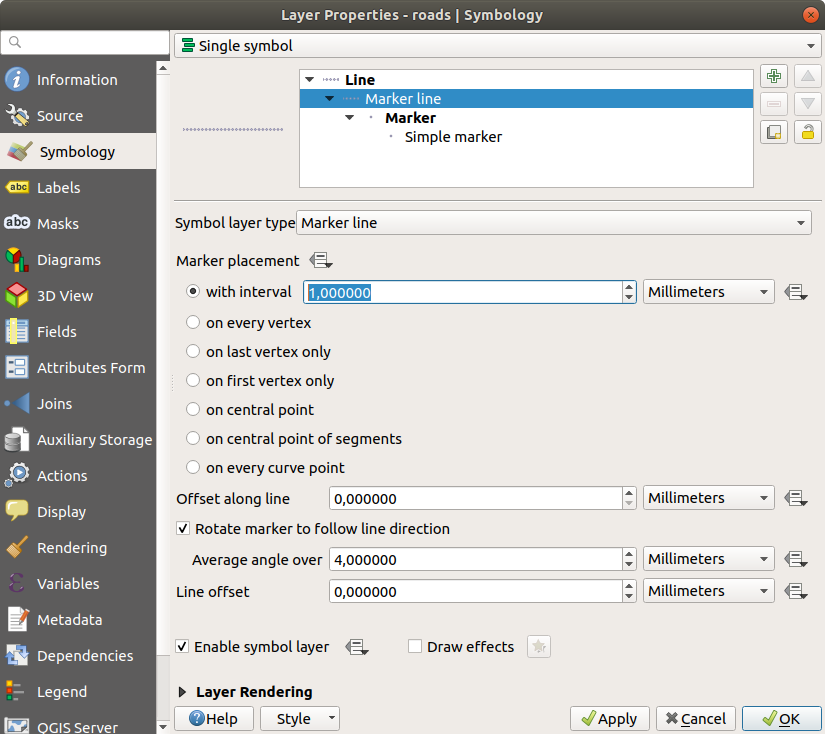Open the Symbol layer type dropdown
The image size is (825, 734).
[x=554, y=223]
